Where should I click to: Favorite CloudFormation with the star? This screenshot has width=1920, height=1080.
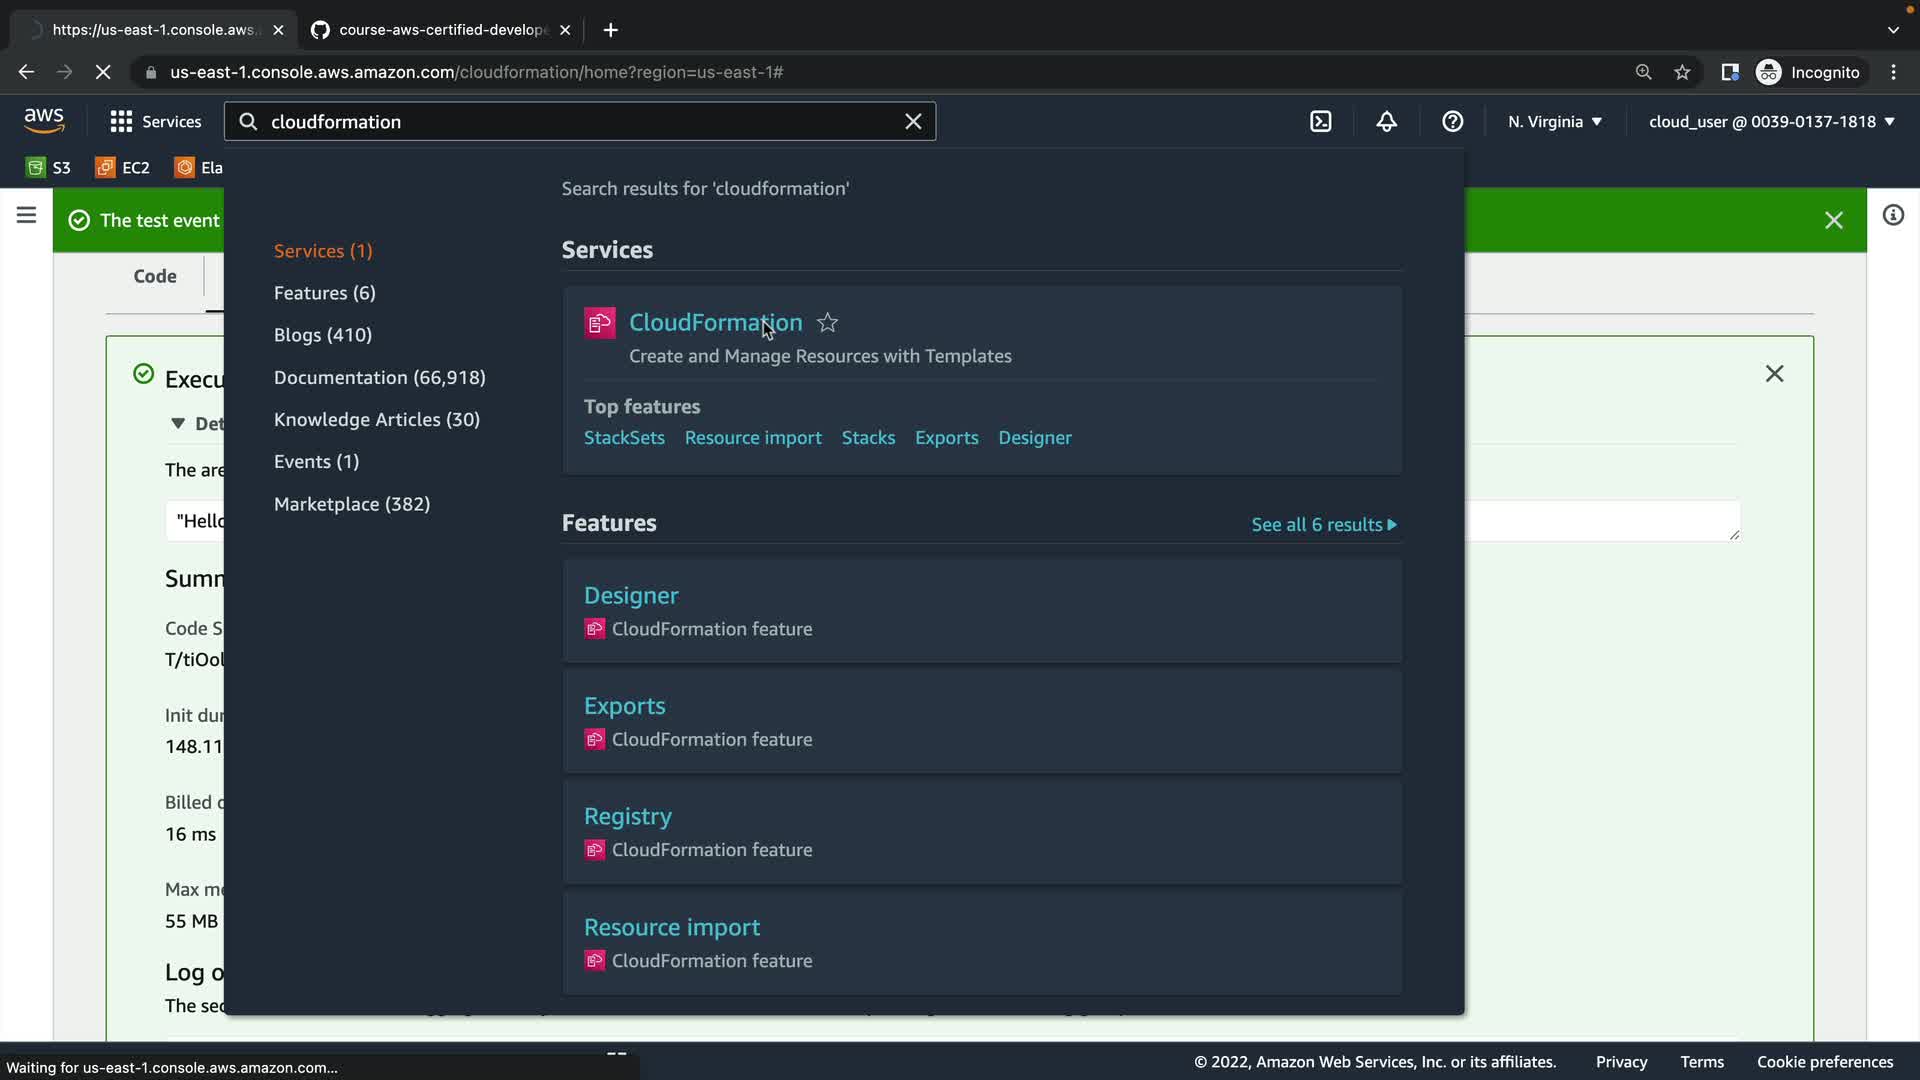(827, 323)
